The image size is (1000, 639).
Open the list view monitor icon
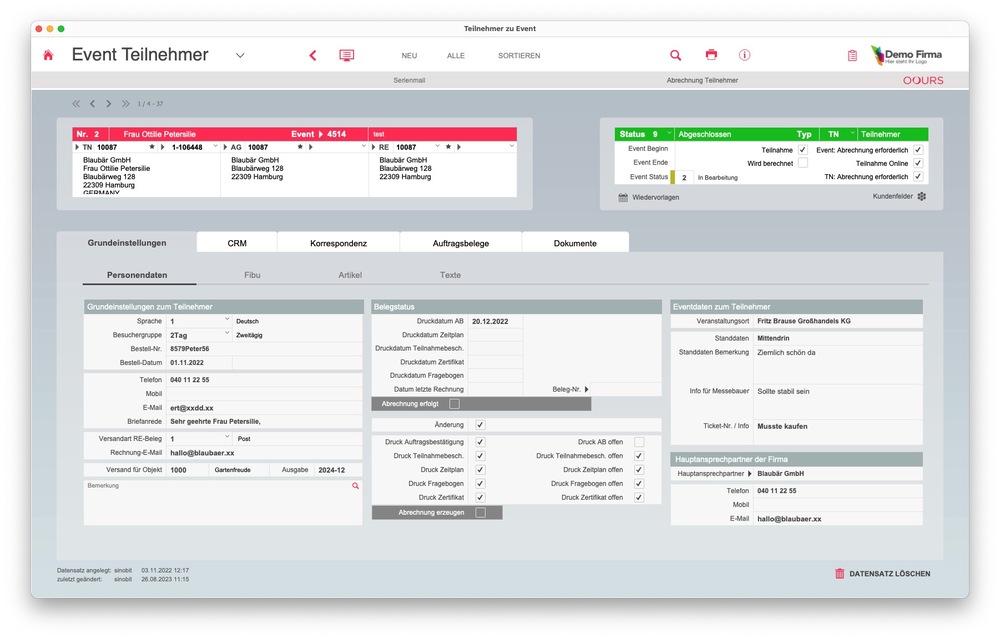pos(346,56)
